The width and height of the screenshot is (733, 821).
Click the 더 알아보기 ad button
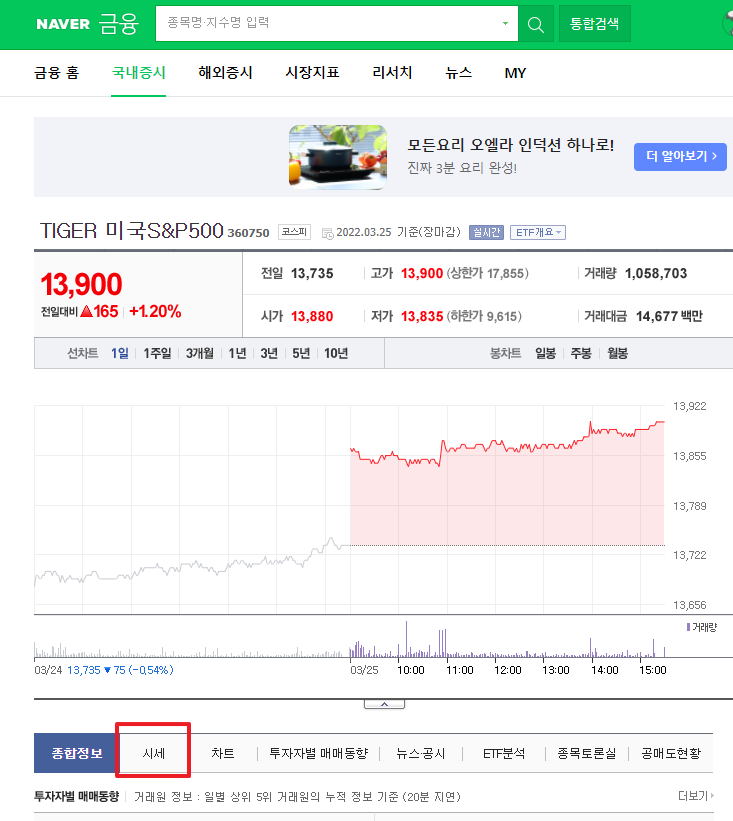(680, 157)
